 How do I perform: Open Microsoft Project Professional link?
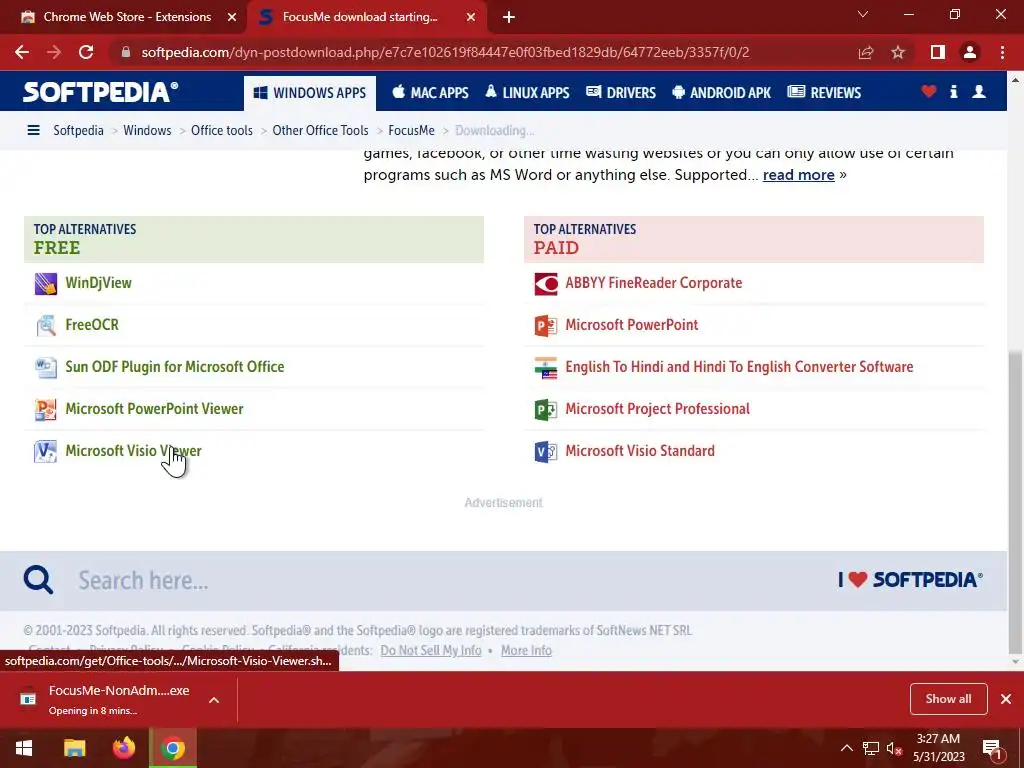click(x=658, y=409)
